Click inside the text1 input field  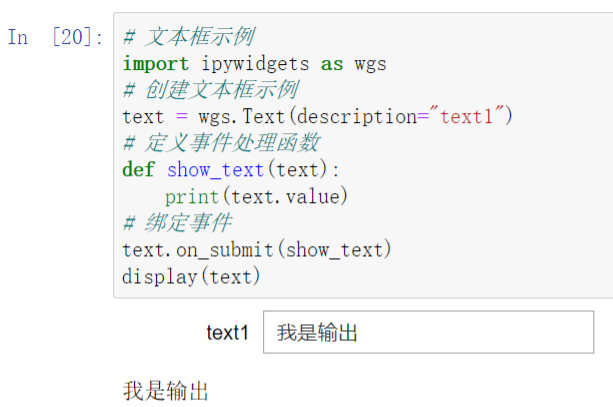tap(428, 332)
